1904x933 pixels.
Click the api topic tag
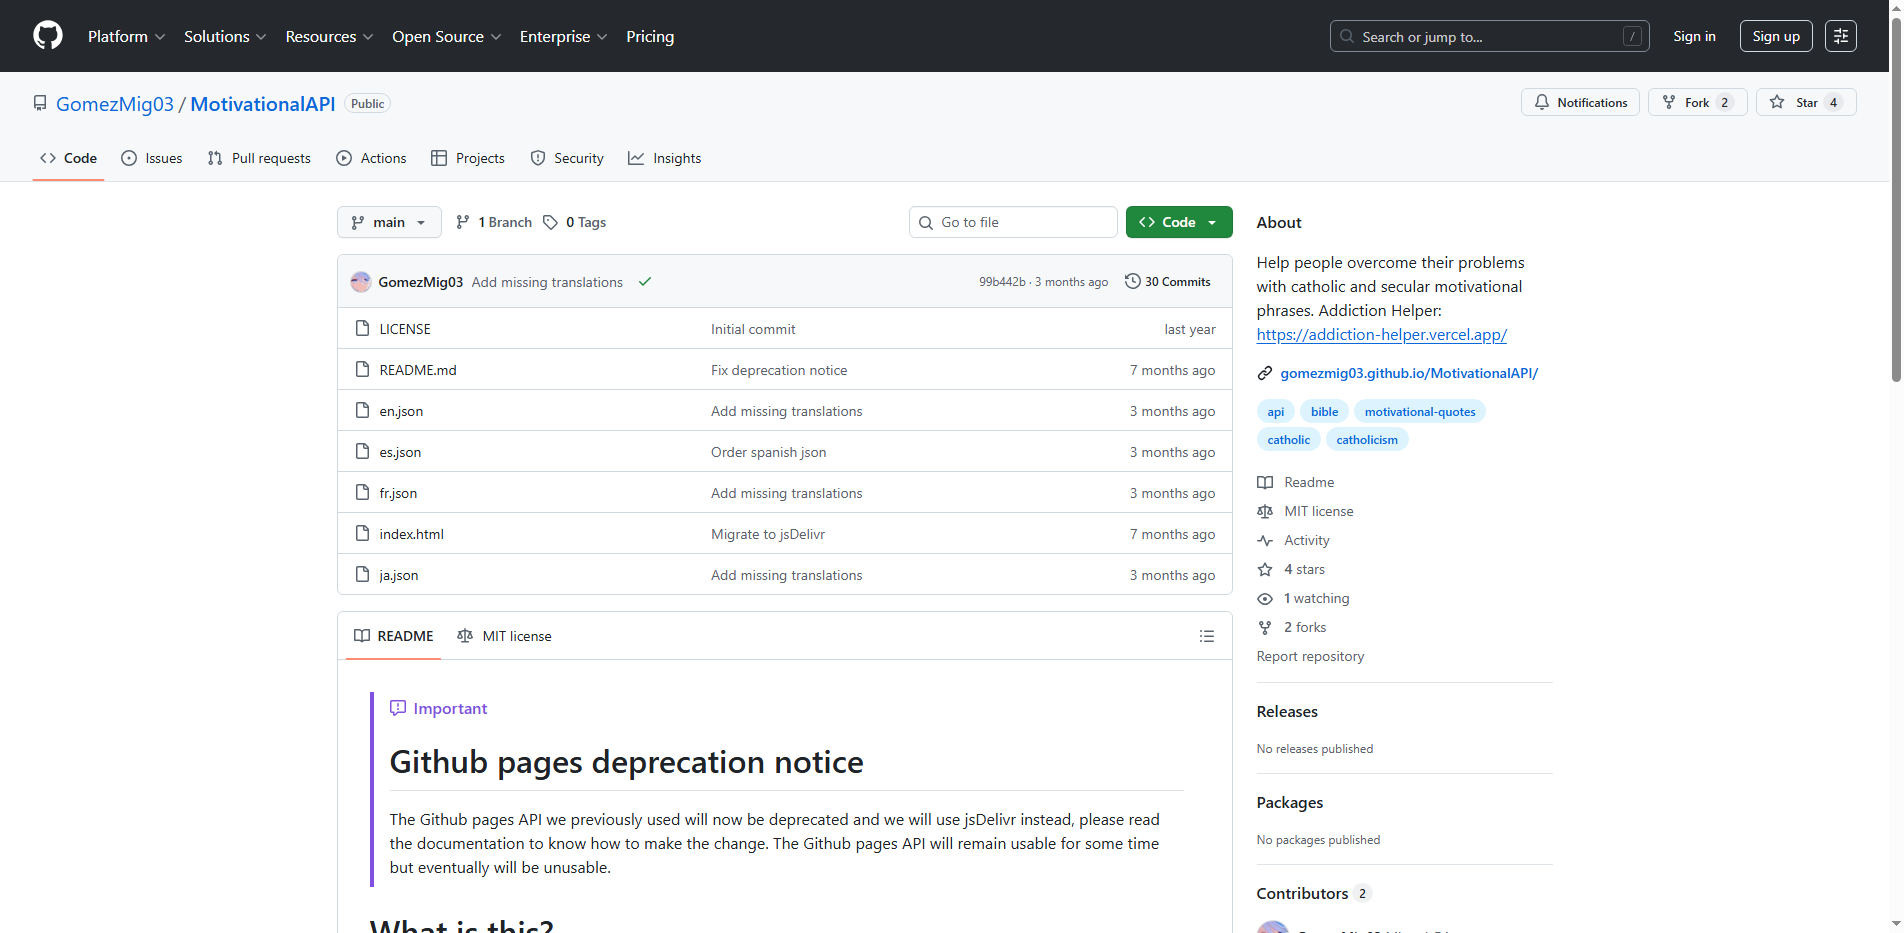click(1276, 412)
